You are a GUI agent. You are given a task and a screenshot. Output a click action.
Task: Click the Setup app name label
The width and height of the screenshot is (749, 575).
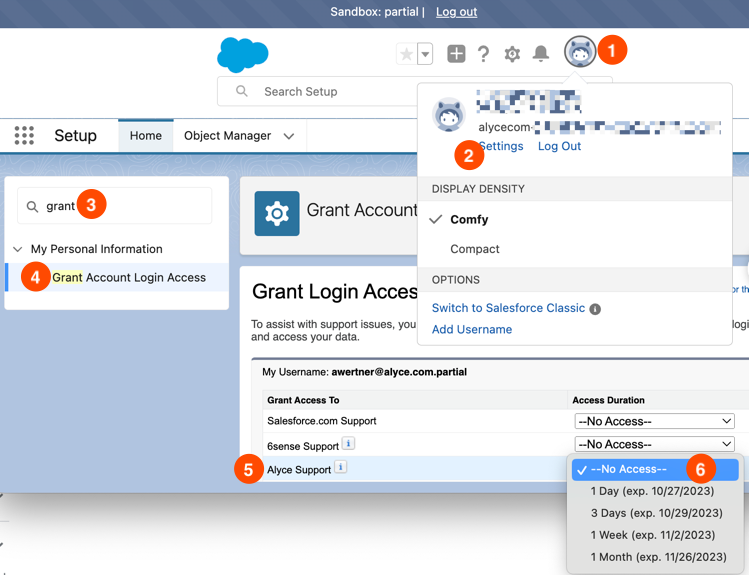75,136
